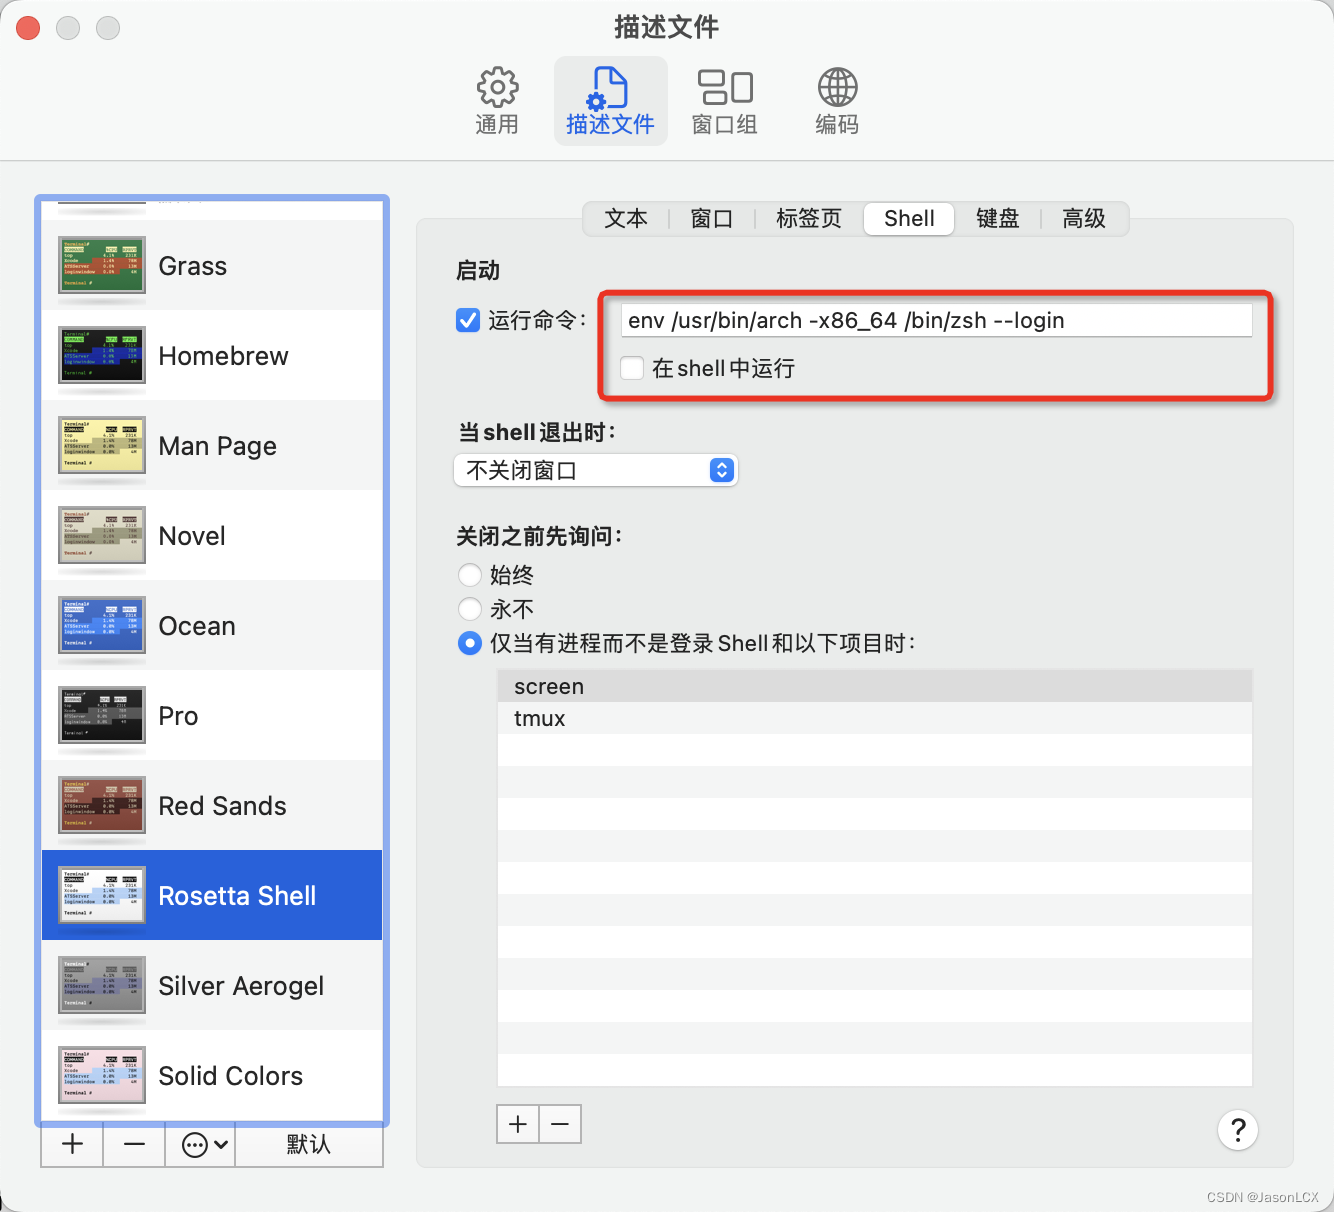The image size is (1334, 1212).
Task: Add a new profile with the plus button
Action: [70, 1144]
